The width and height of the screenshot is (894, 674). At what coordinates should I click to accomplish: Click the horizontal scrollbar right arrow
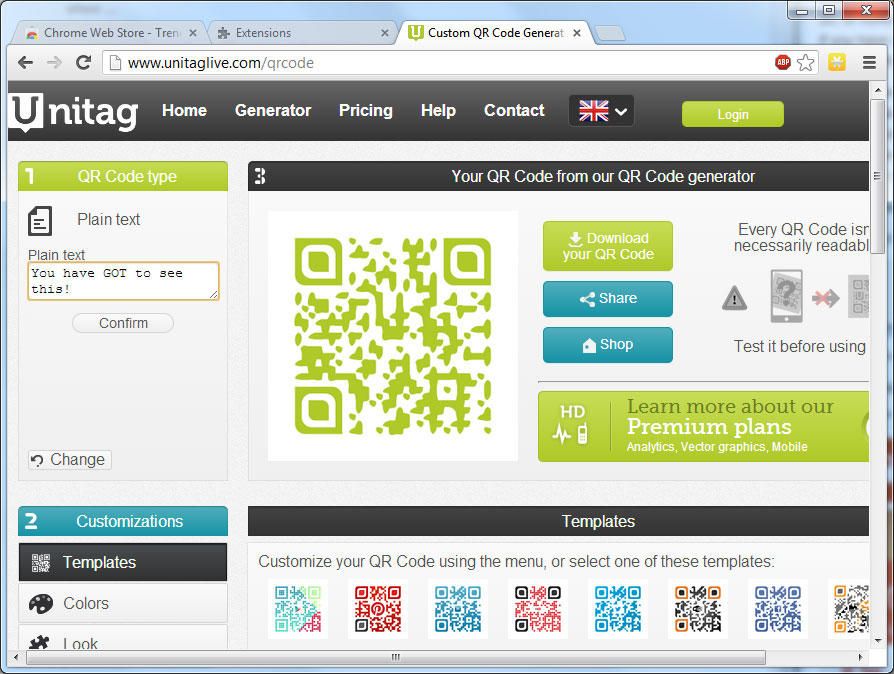tap(860, 657)
